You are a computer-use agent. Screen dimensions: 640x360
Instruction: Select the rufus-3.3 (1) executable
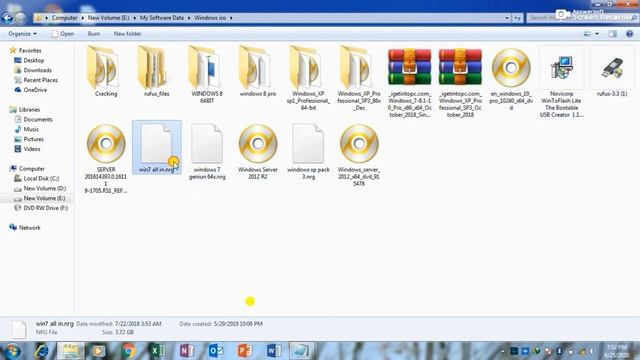[x=612, y=71]
